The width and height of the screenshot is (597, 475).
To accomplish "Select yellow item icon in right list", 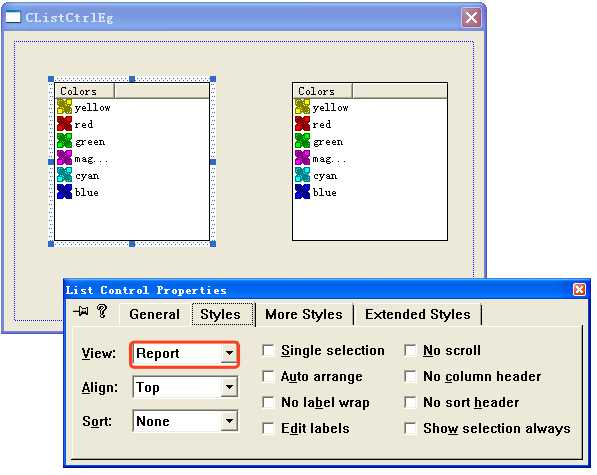I will click(x=302, y=107).
